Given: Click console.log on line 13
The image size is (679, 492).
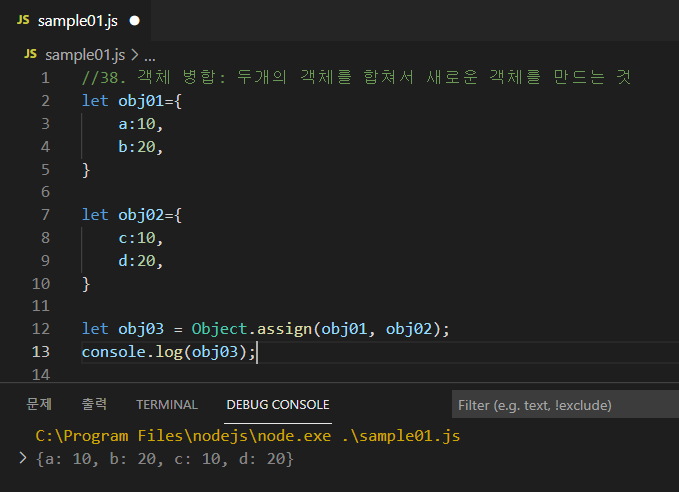Looking at the screenshot, I should click(x=132, y=352).
